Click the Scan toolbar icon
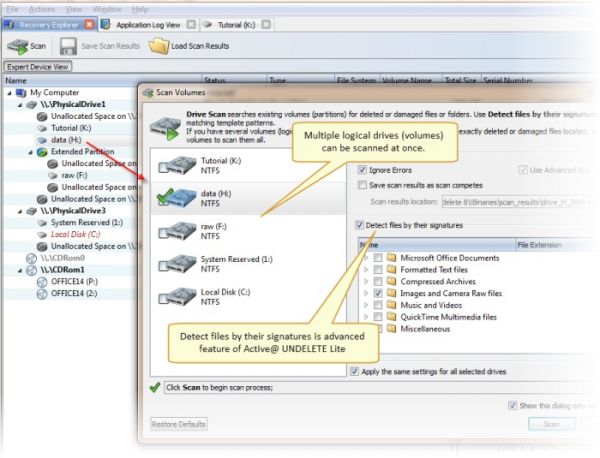600x458 pixels. pos(17,46)
